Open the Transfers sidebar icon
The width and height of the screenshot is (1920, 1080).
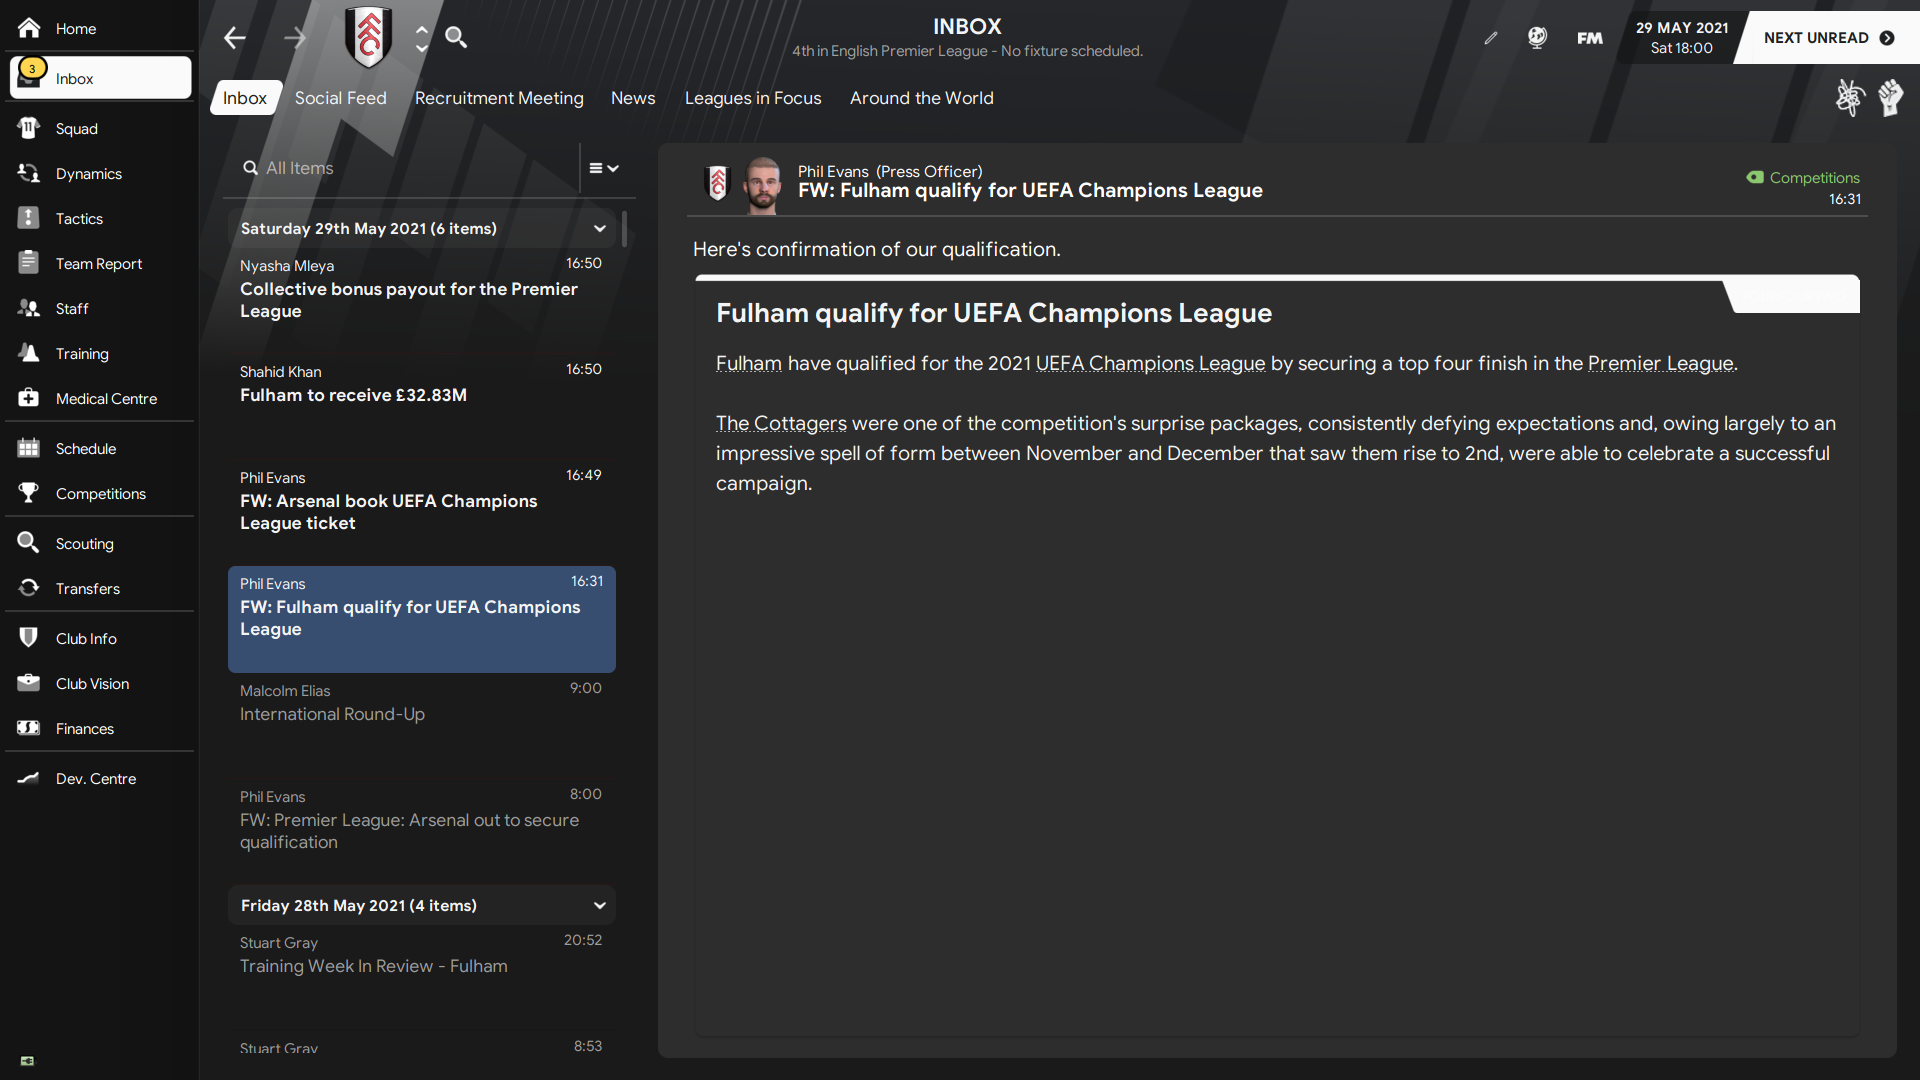[x=28, y=588]
